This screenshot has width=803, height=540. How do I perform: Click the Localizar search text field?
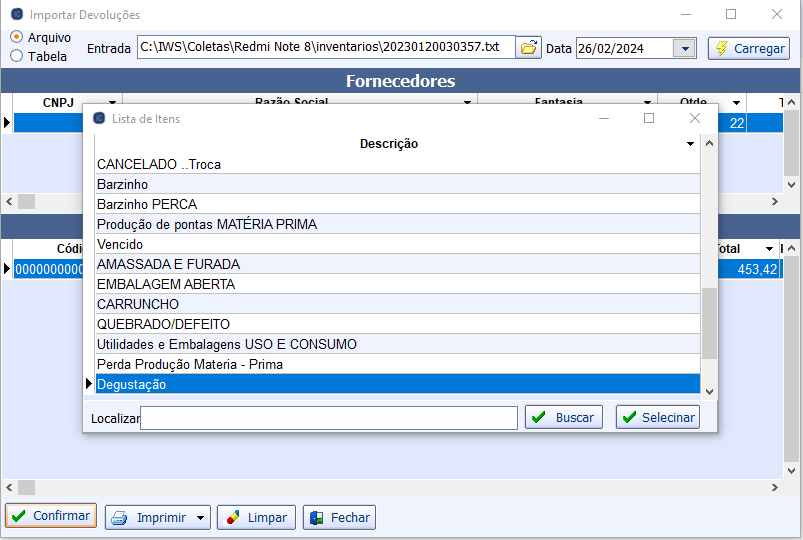328,417
